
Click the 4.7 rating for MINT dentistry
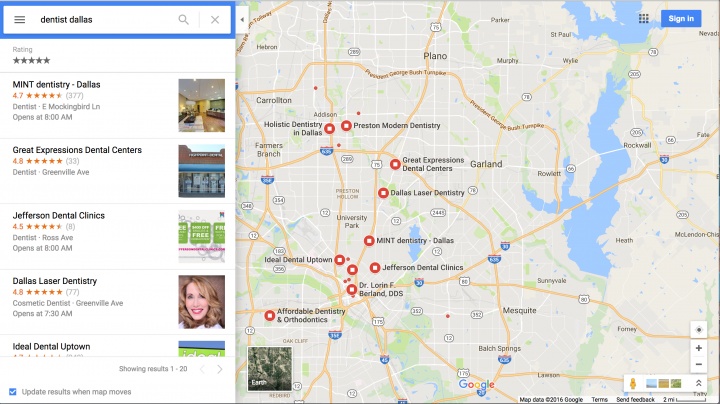click(x=17, y=95)
